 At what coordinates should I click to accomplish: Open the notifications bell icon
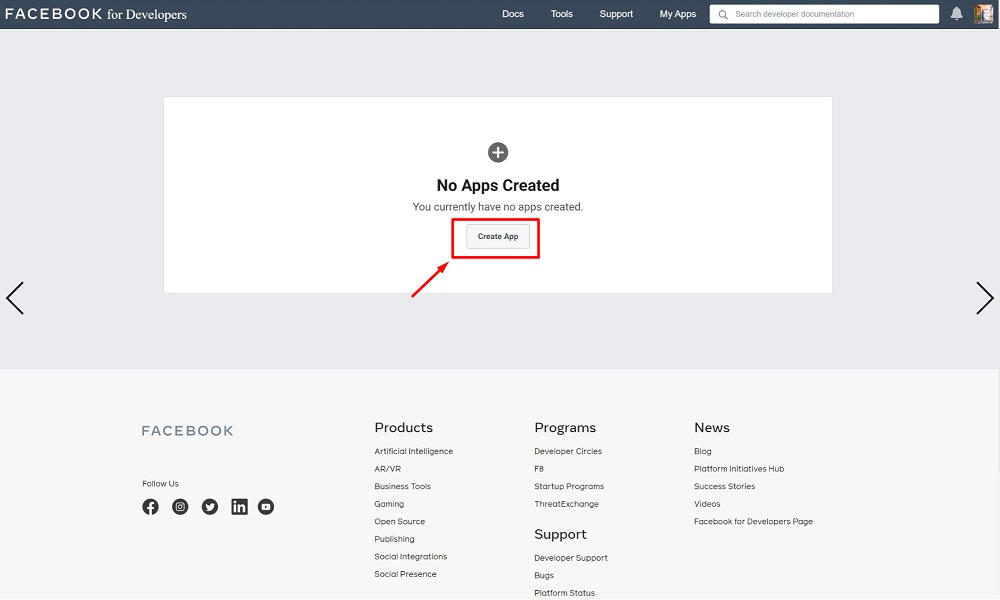957,14
